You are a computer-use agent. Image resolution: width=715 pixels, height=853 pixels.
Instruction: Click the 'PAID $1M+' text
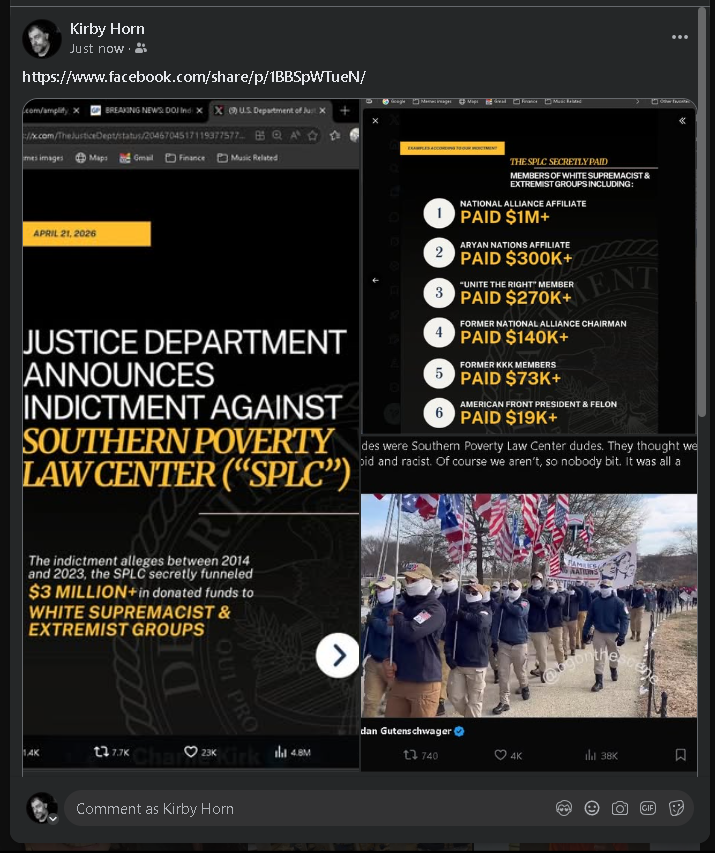pyautogui.click(x=505, y=217)
